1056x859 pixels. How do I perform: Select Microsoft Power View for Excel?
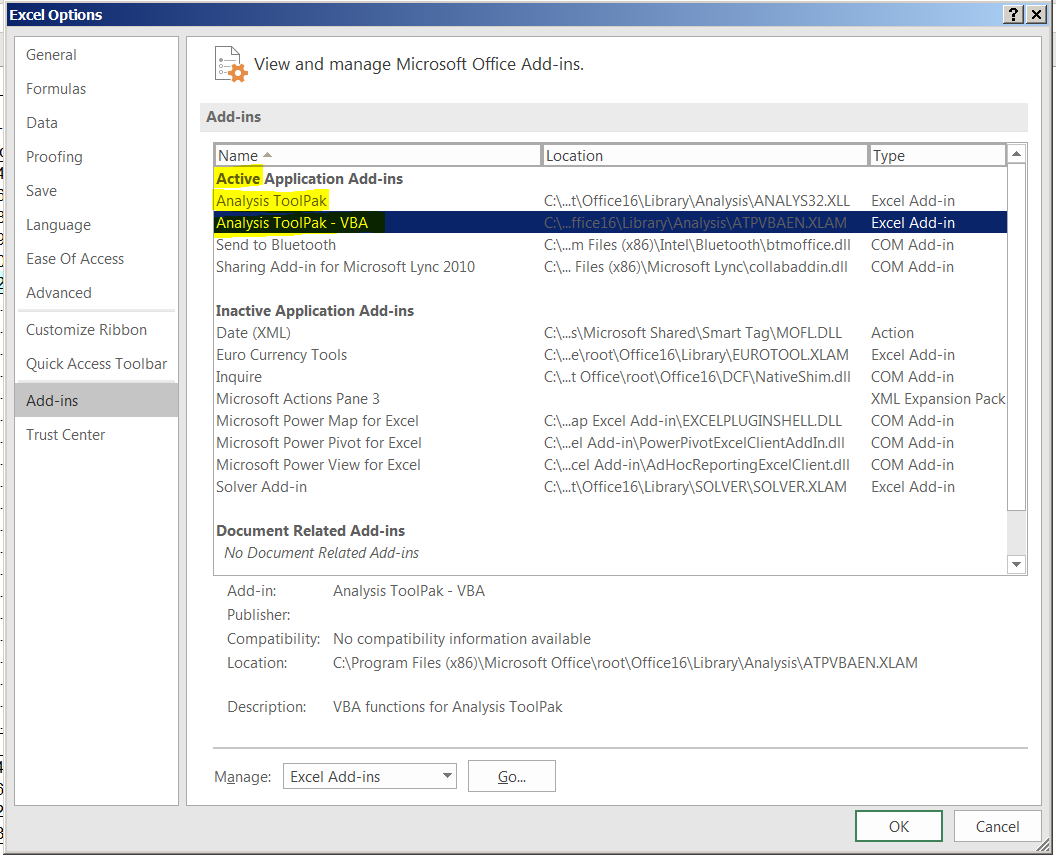(x=610, y=466)
